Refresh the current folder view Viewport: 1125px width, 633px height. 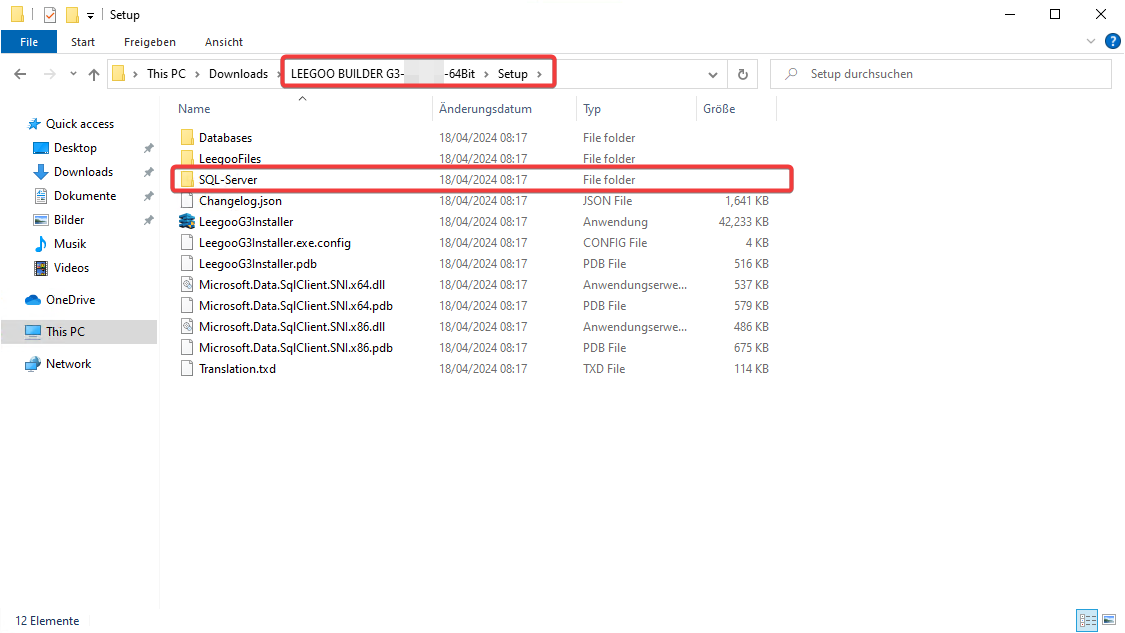tap(743, 74)
